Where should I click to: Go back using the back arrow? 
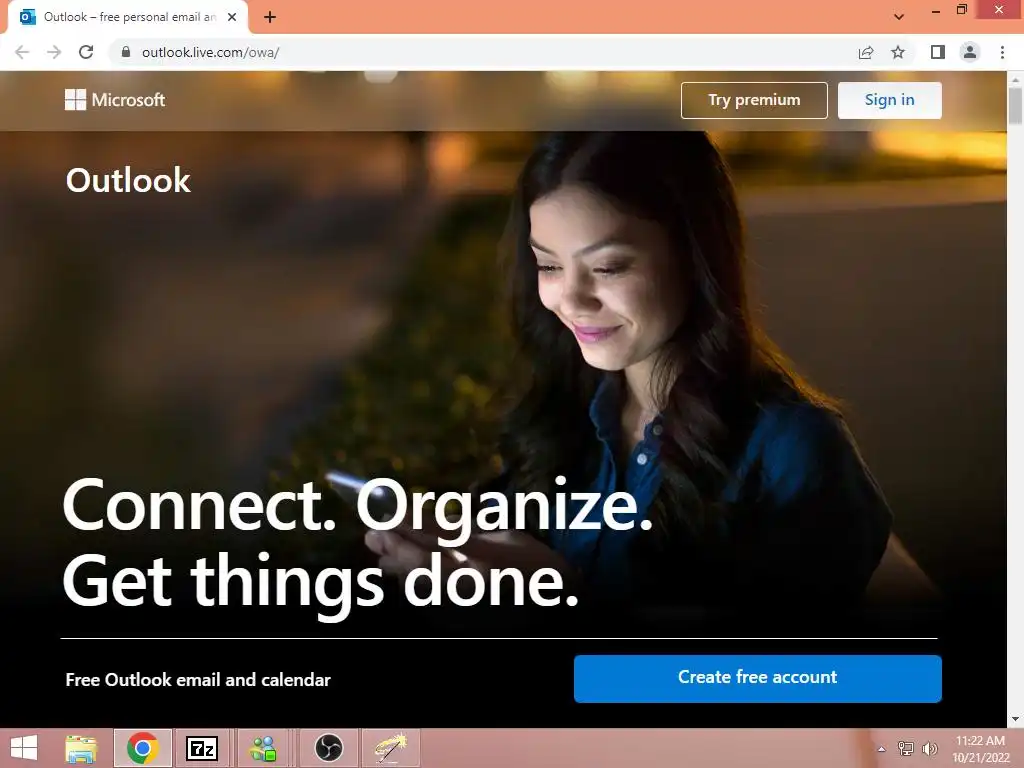[22, 52]
